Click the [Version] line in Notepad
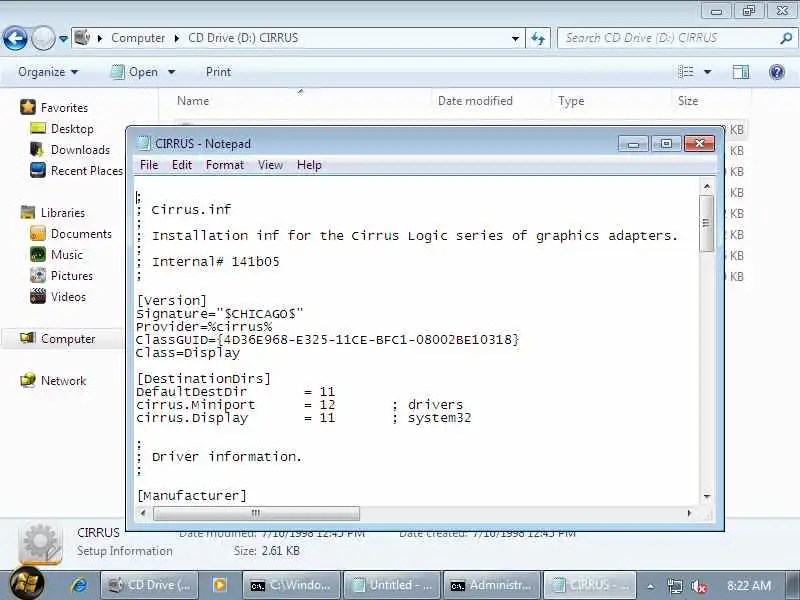800x600 pixels. pyautogui.click(x=171, y=301)
